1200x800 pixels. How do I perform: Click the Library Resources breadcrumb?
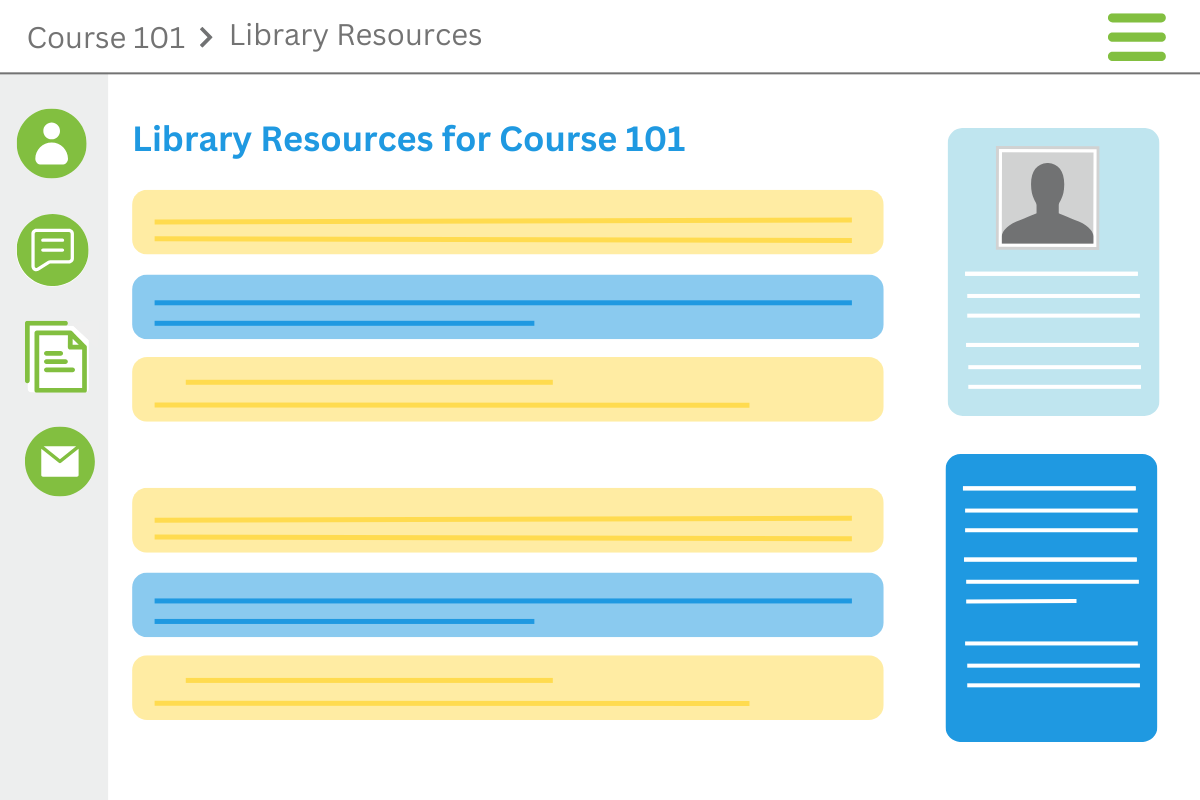[356, 35]
